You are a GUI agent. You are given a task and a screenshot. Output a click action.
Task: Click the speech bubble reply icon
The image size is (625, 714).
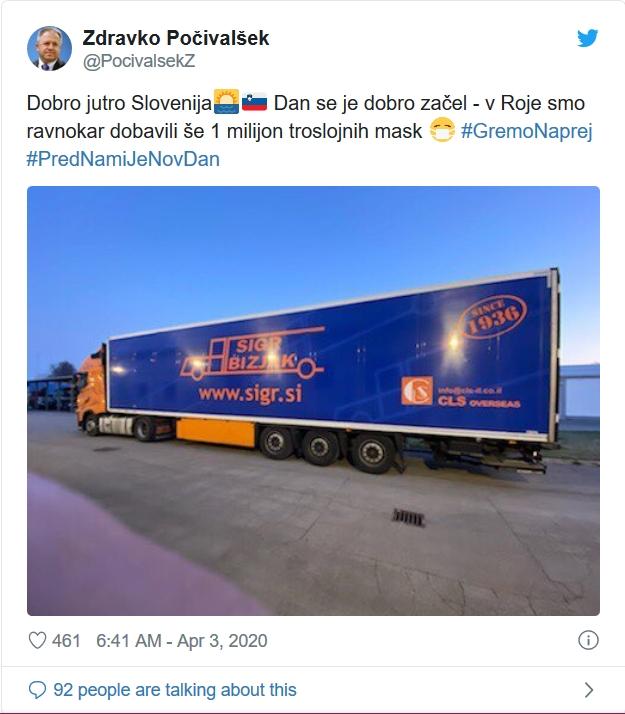(x=38, y=689)
